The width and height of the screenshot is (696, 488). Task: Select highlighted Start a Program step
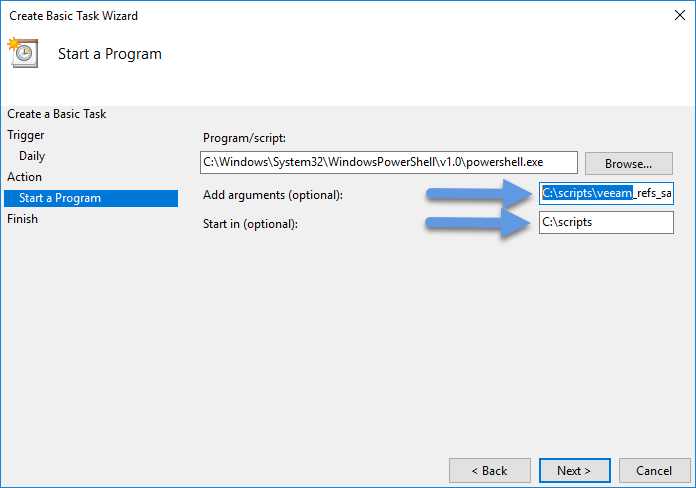point(91,198)
